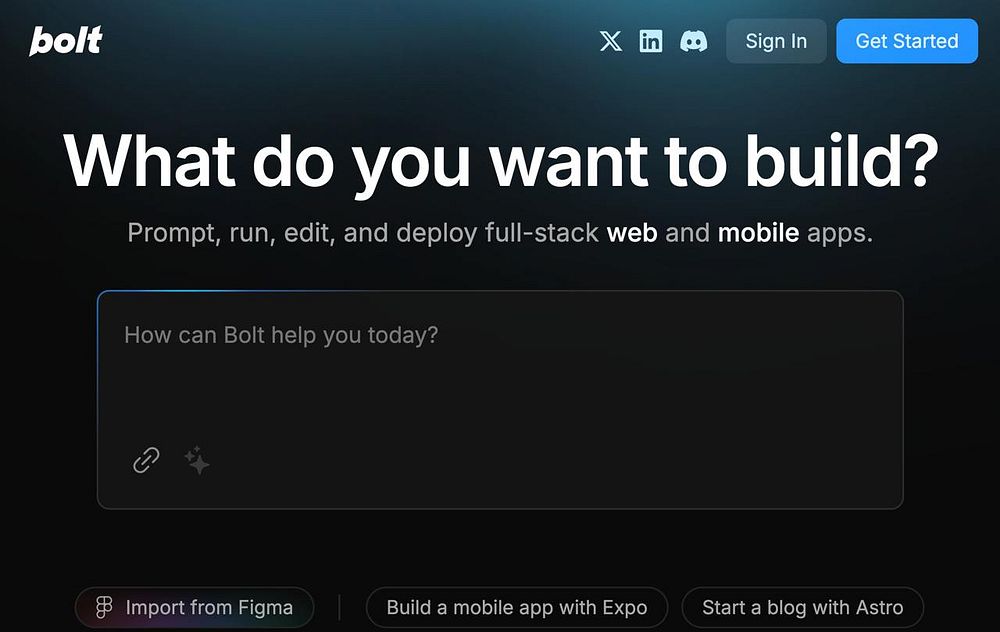The height and width of the screenshot is (632, 1000).
Task: Open Bolt's X (Twitter) profile icon
Action: coord(610,41)
